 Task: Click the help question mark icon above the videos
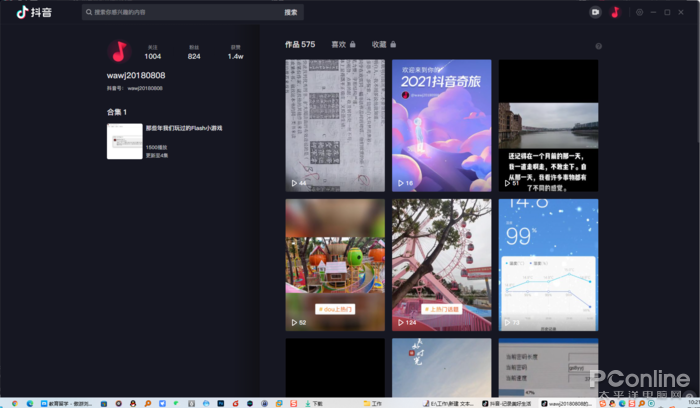click(x=599, y=46)
